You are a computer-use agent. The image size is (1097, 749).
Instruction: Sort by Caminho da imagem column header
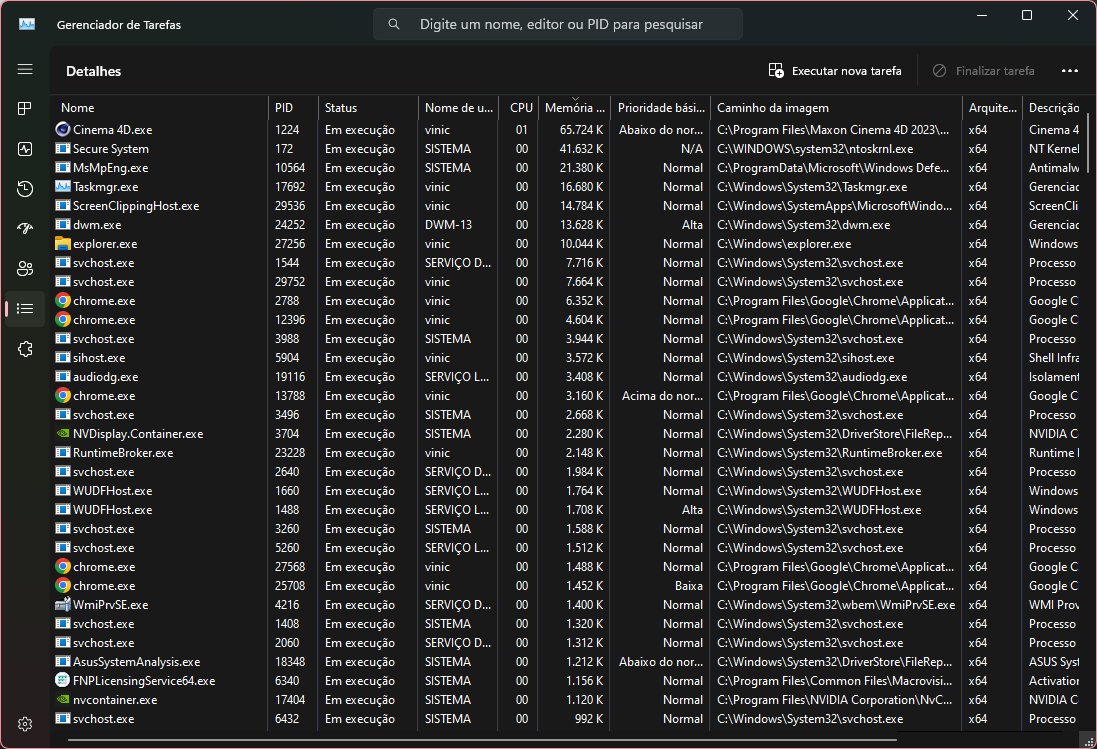pyautogui.click(x=837, y=108)
